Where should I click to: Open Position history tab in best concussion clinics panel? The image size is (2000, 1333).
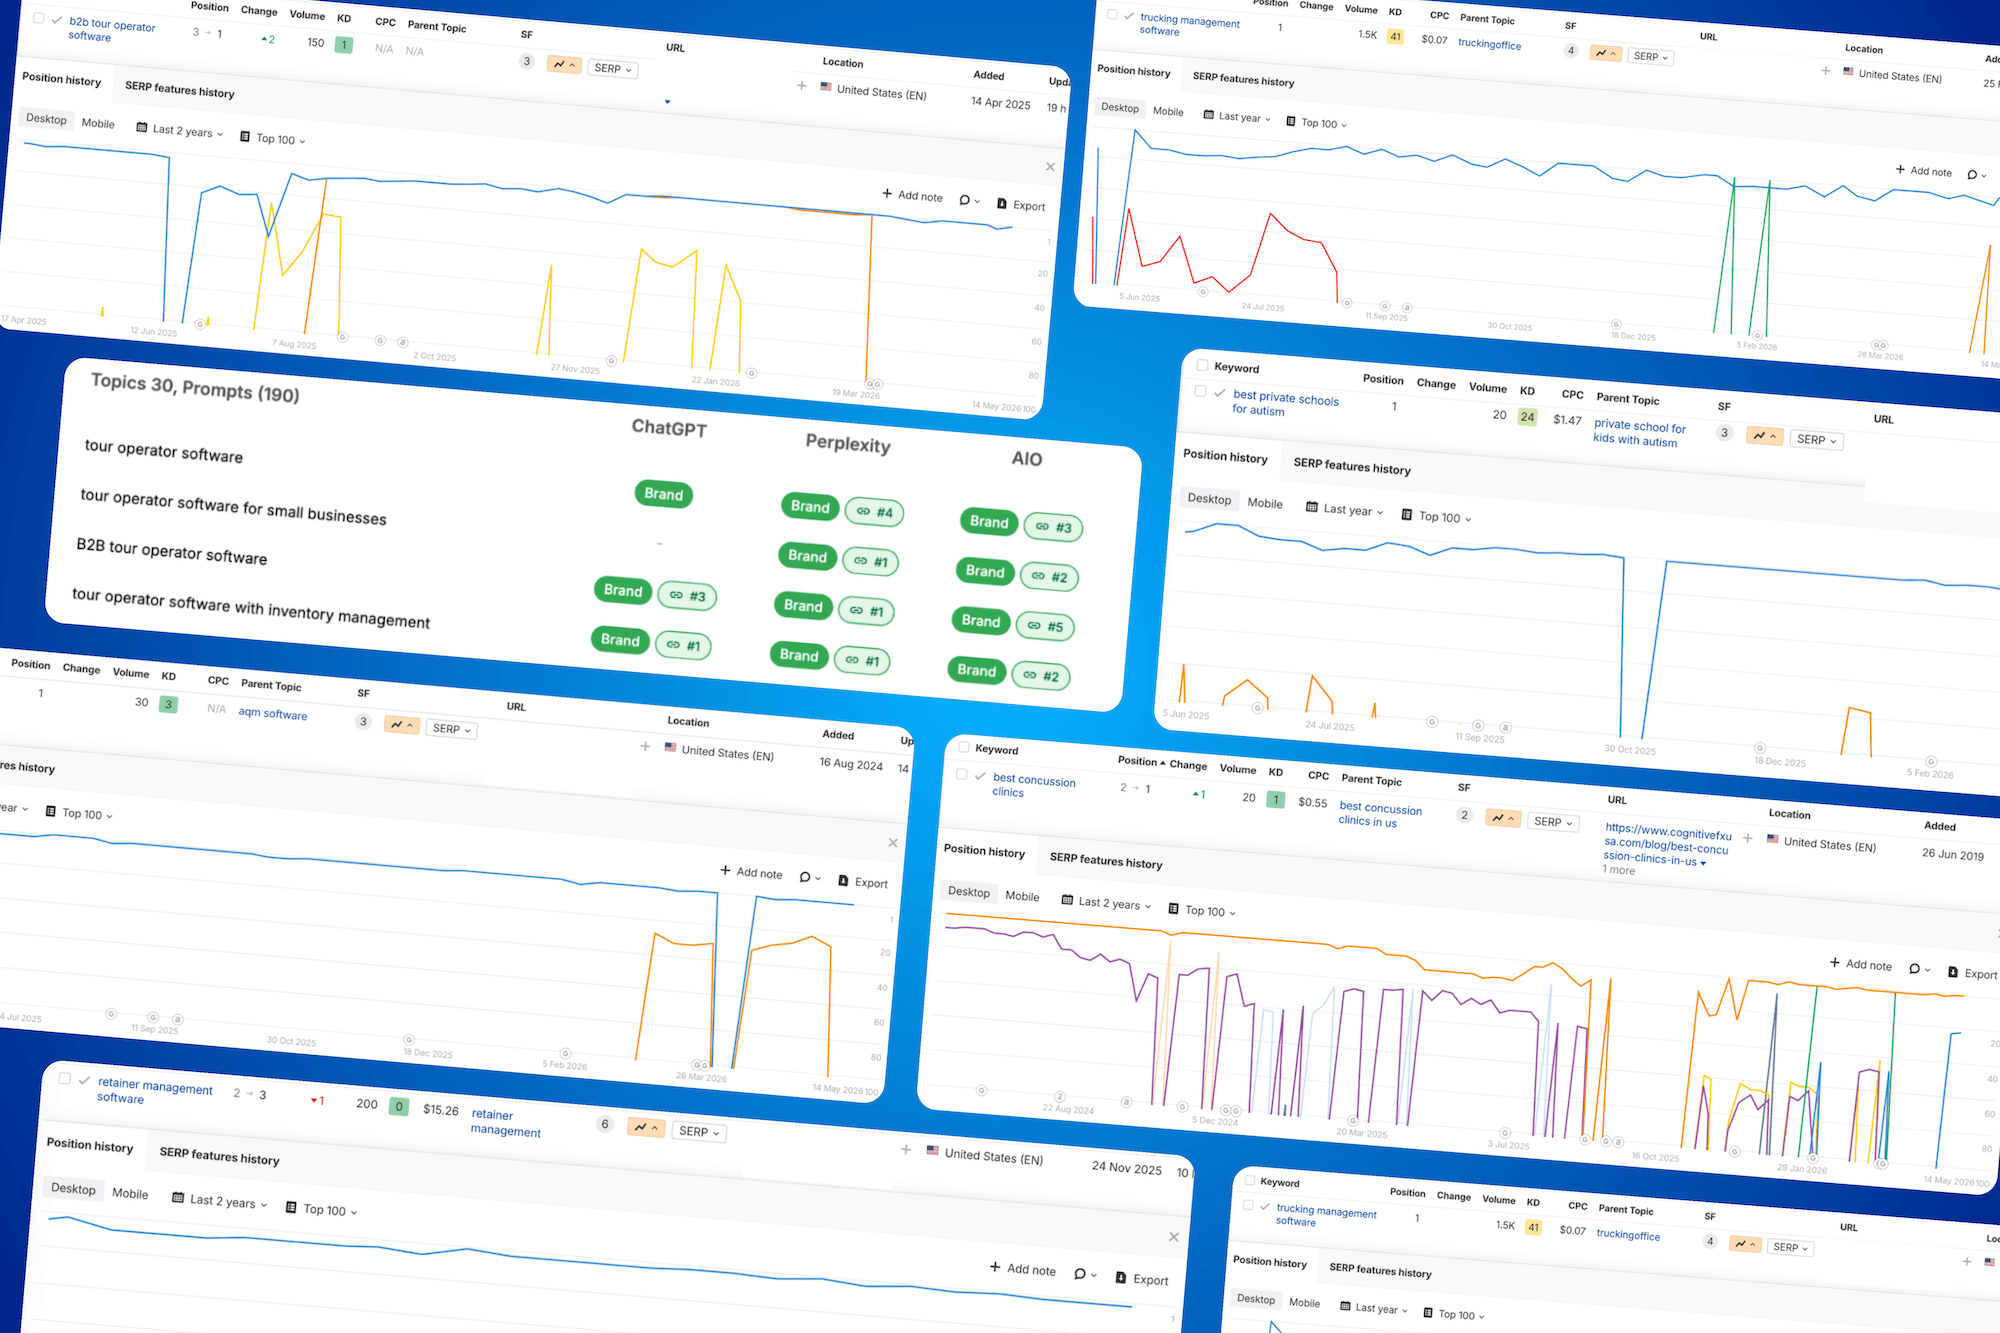[985, 851]
